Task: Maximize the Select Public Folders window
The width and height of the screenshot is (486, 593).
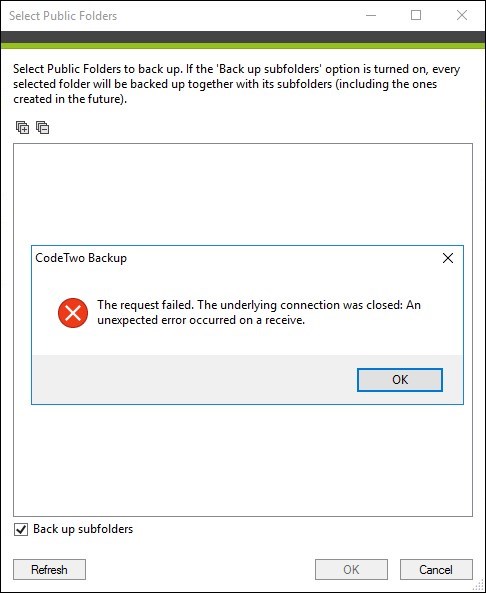Action: coord(416,16)
